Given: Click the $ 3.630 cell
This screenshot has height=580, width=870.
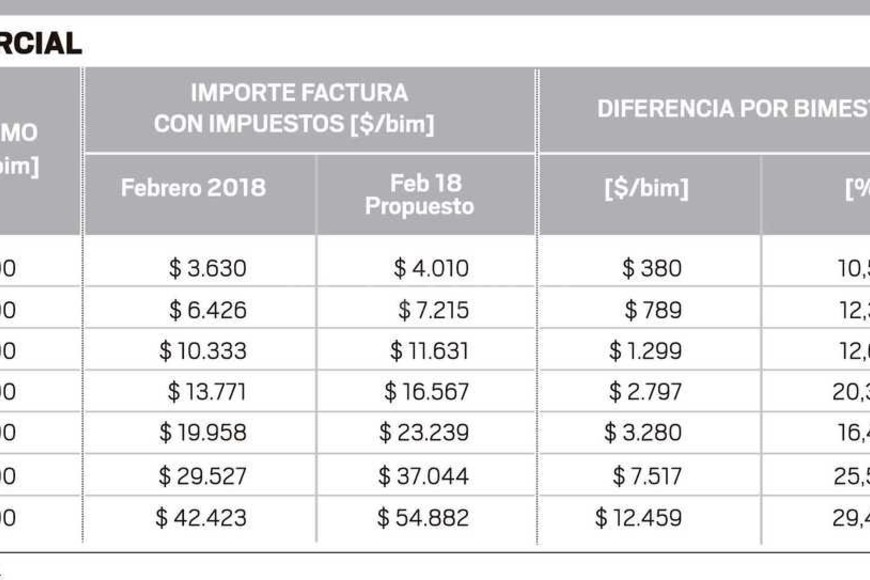Looking at the screenshot, I should [x=207, y=268].
